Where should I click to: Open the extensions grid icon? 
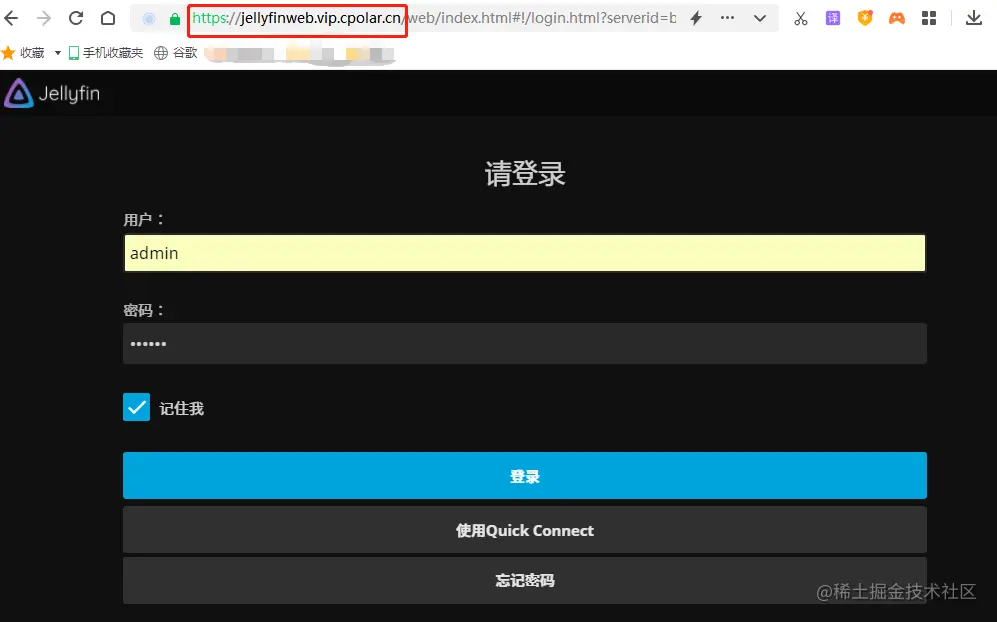click(929, 18)
